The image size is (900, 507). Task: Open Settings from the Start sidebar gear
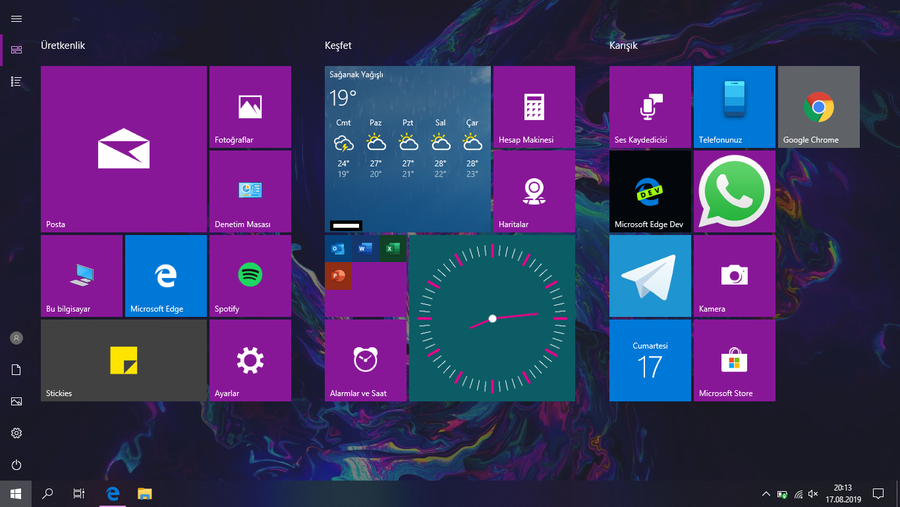(x=16, y=433)
